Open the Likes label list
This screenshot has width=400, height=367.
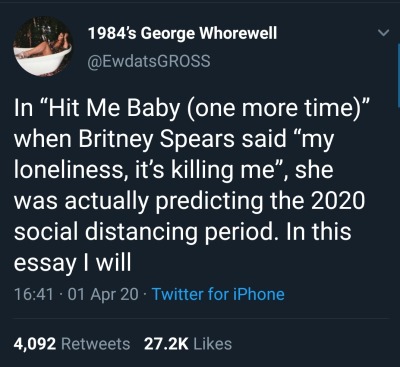pyautogui.click(x=213, y=344)
